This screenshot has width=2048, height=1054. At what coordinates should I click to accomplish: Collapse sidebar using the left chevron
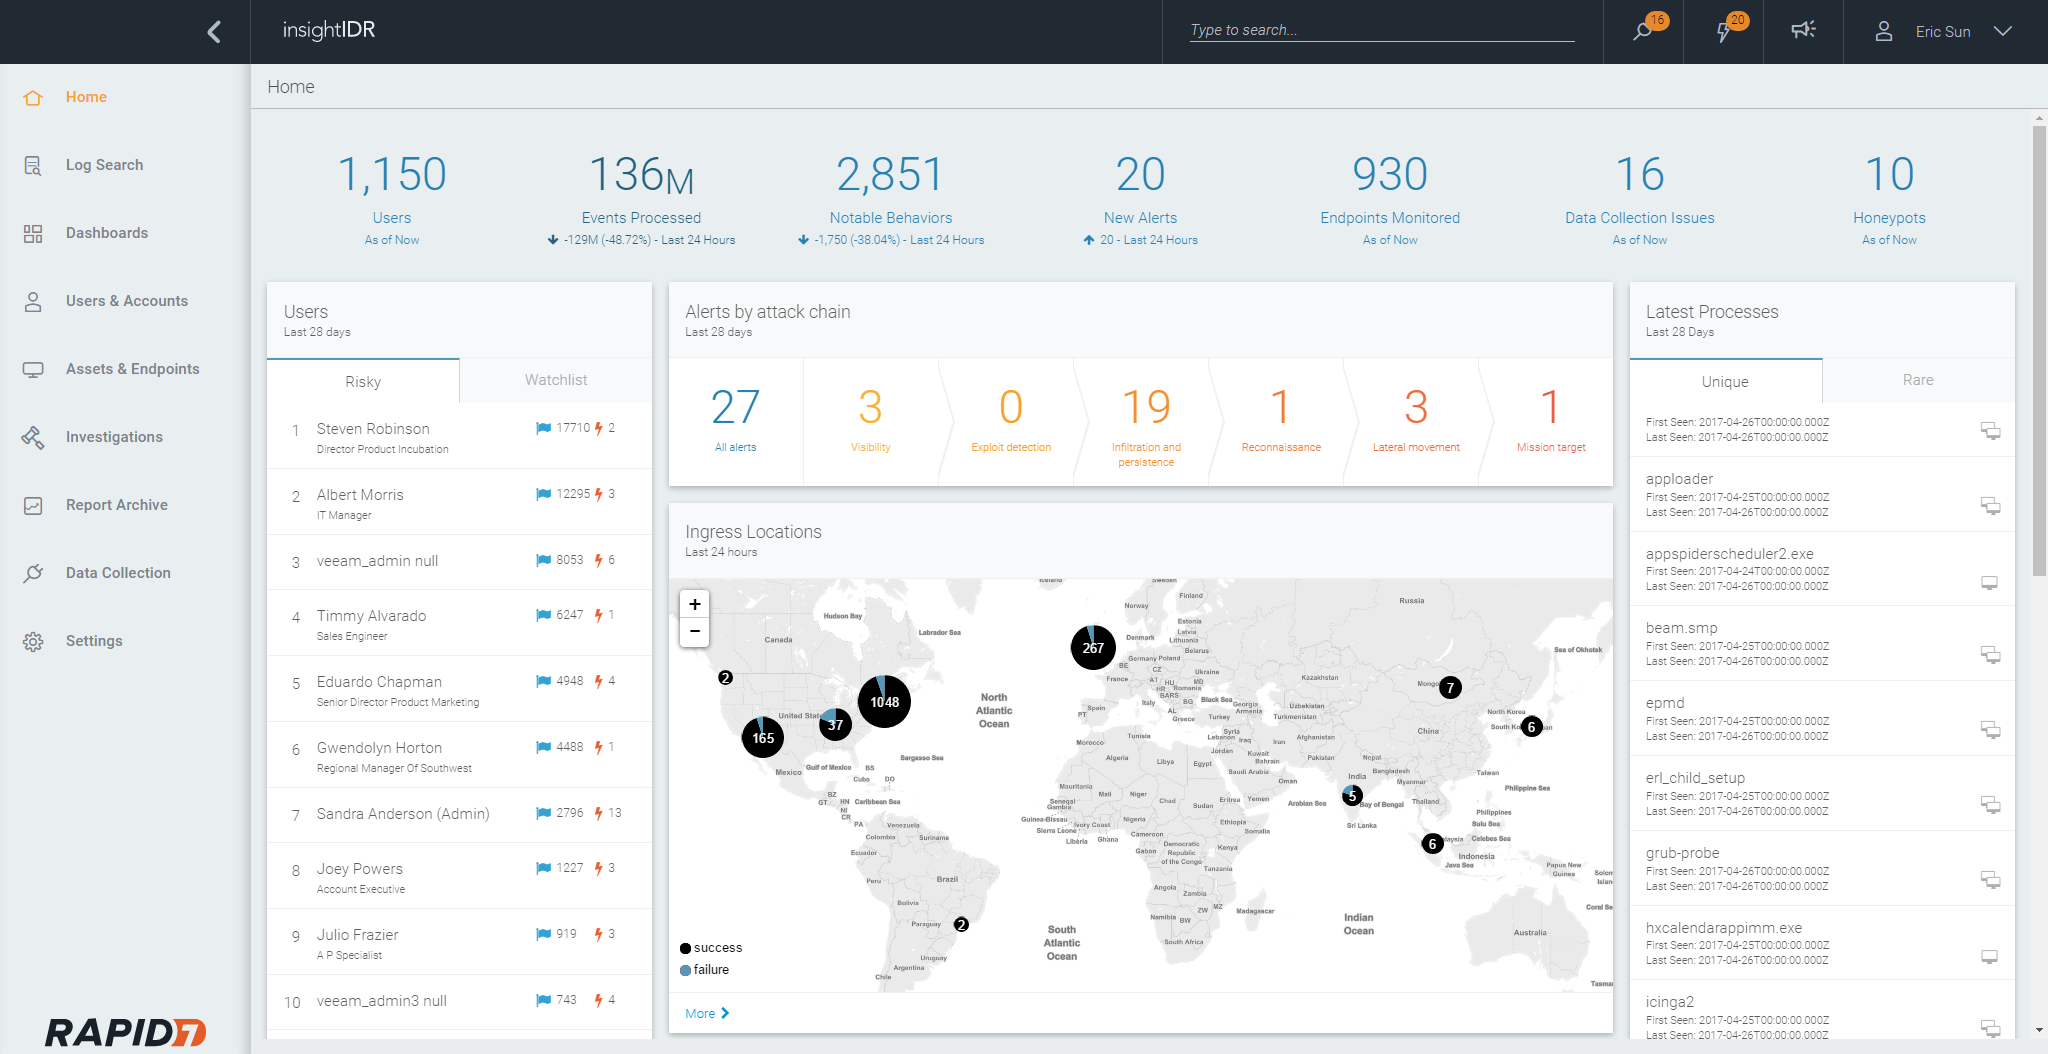[214, 32]
